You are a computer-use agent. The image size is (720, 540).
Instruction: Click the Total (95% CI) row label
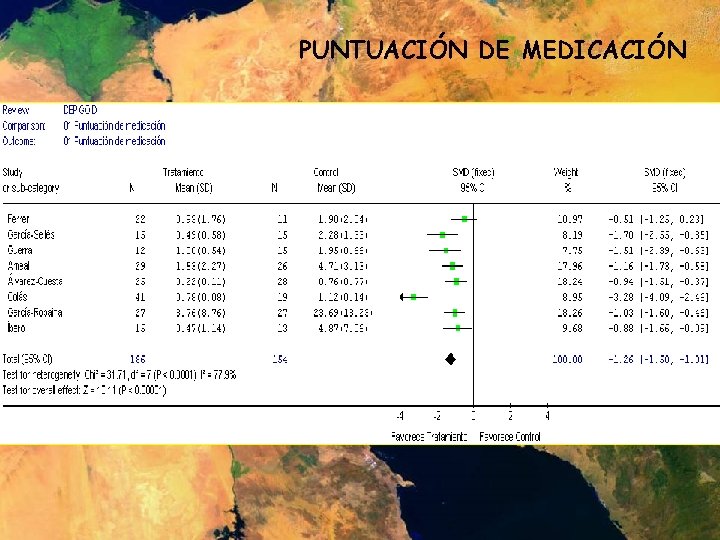[28, 359]
